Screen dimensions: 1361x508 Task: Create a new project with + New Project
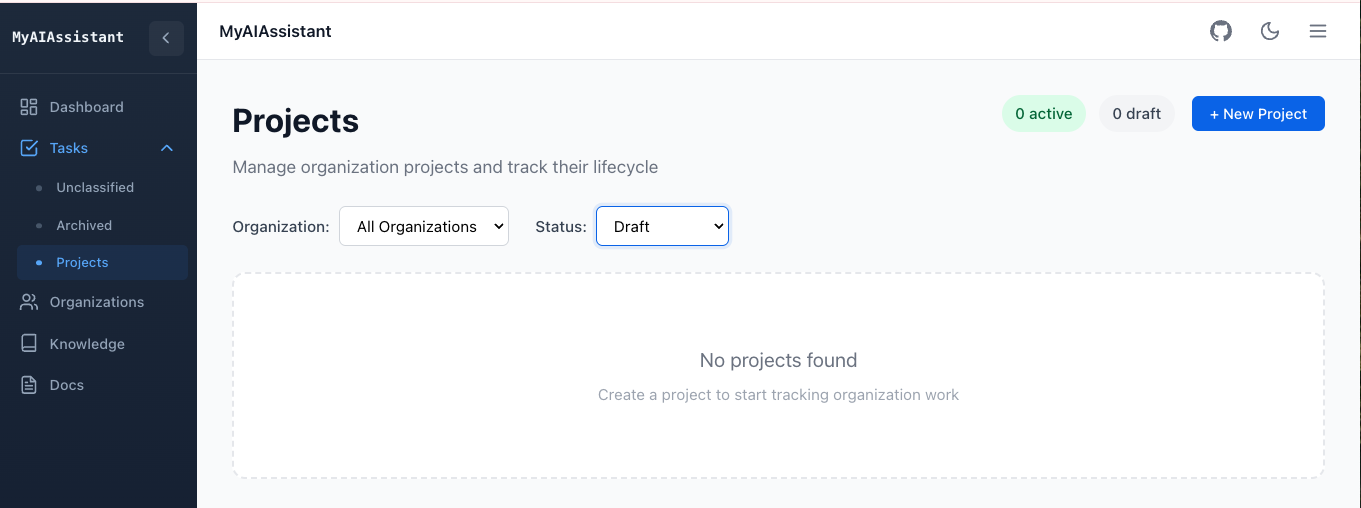click(1258, 114)
